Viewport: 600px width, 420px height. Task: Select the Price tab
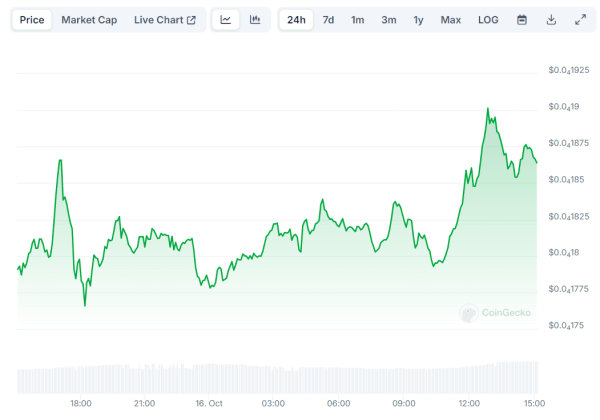click(x=31, y=20)
